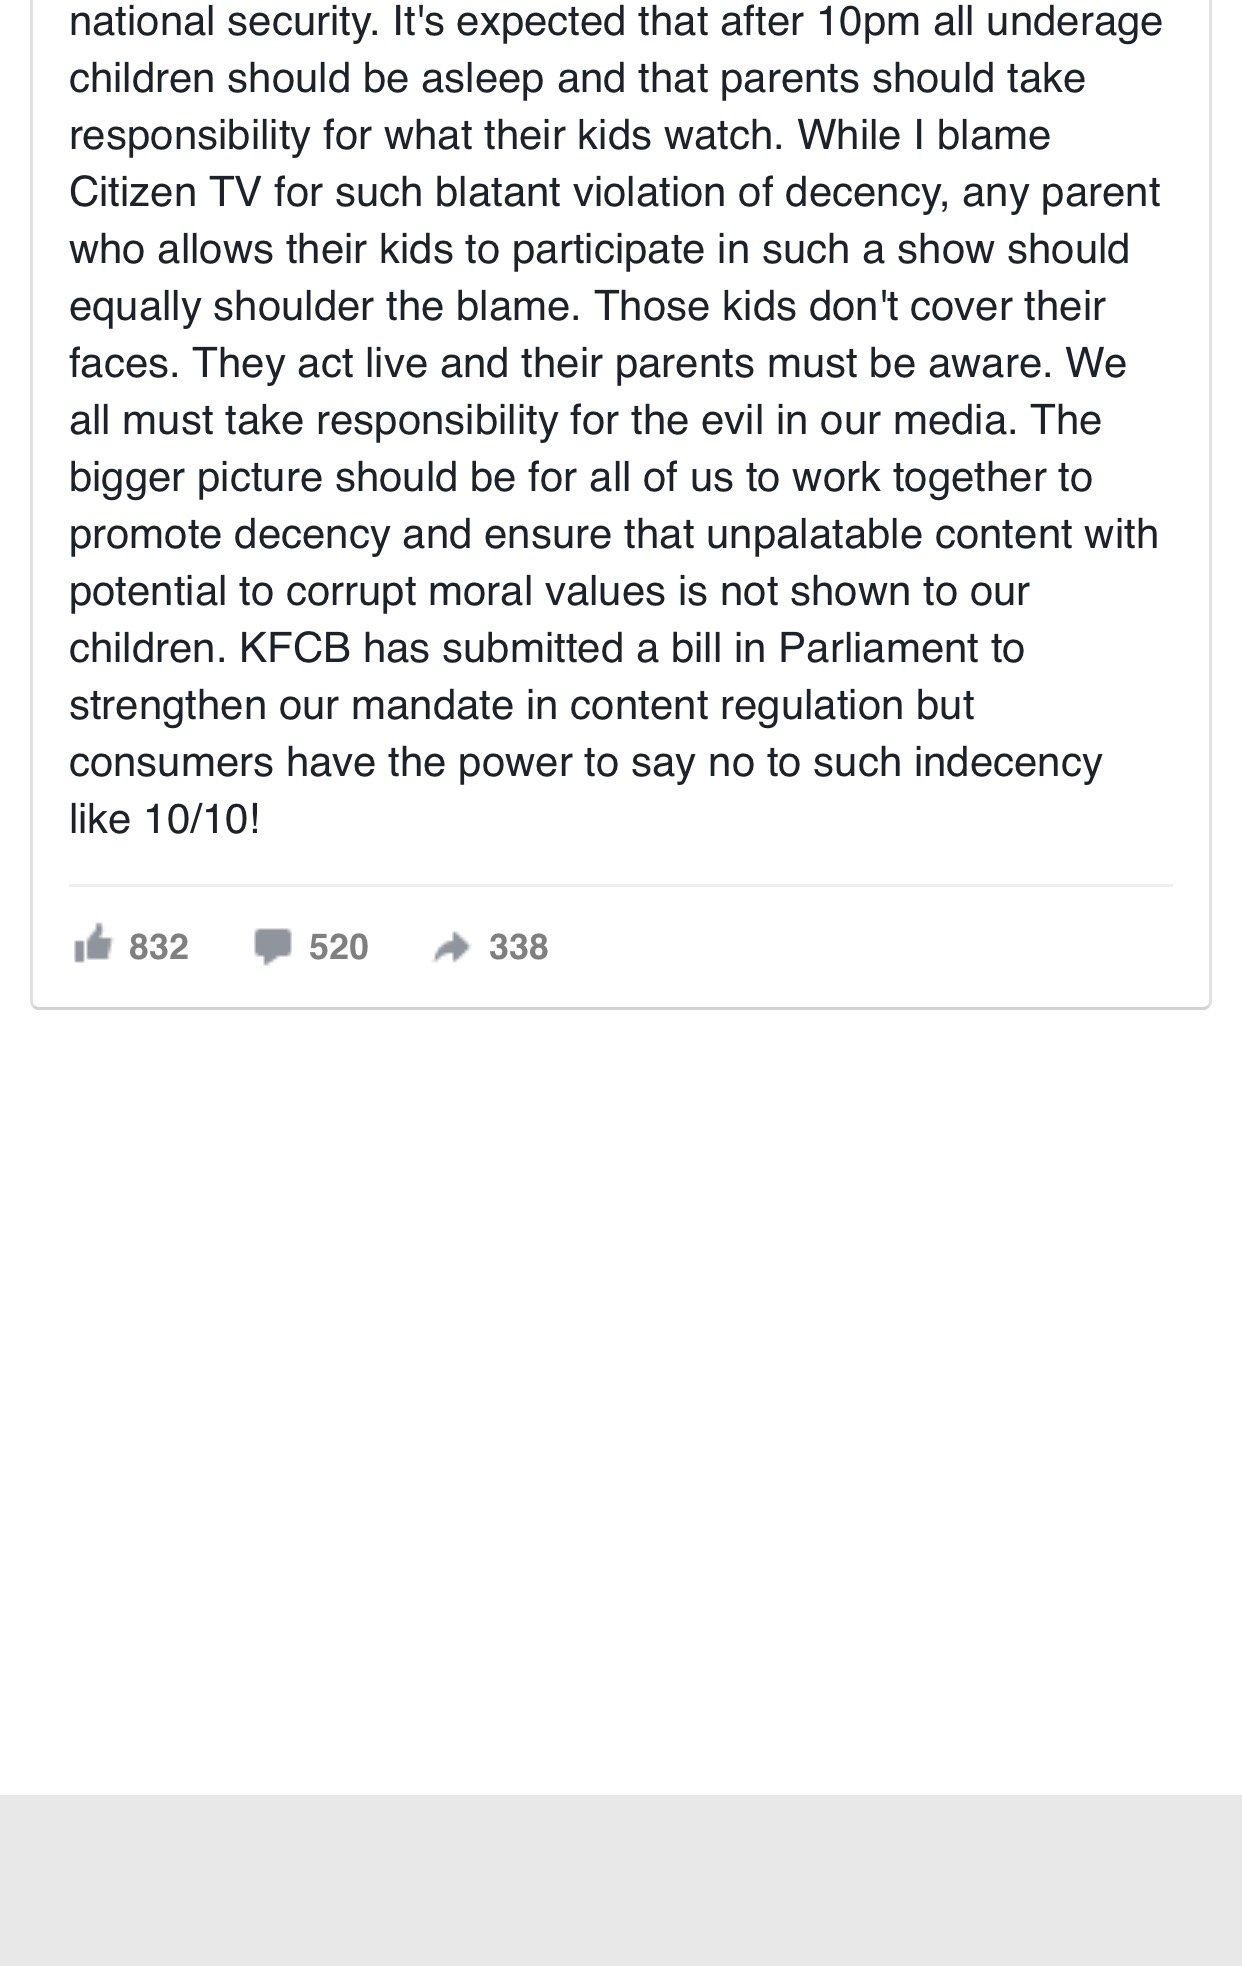Open the 338 shares count
This screenshot has width=1242, height=1966.
pyautogui.click(x=518, y=947)
